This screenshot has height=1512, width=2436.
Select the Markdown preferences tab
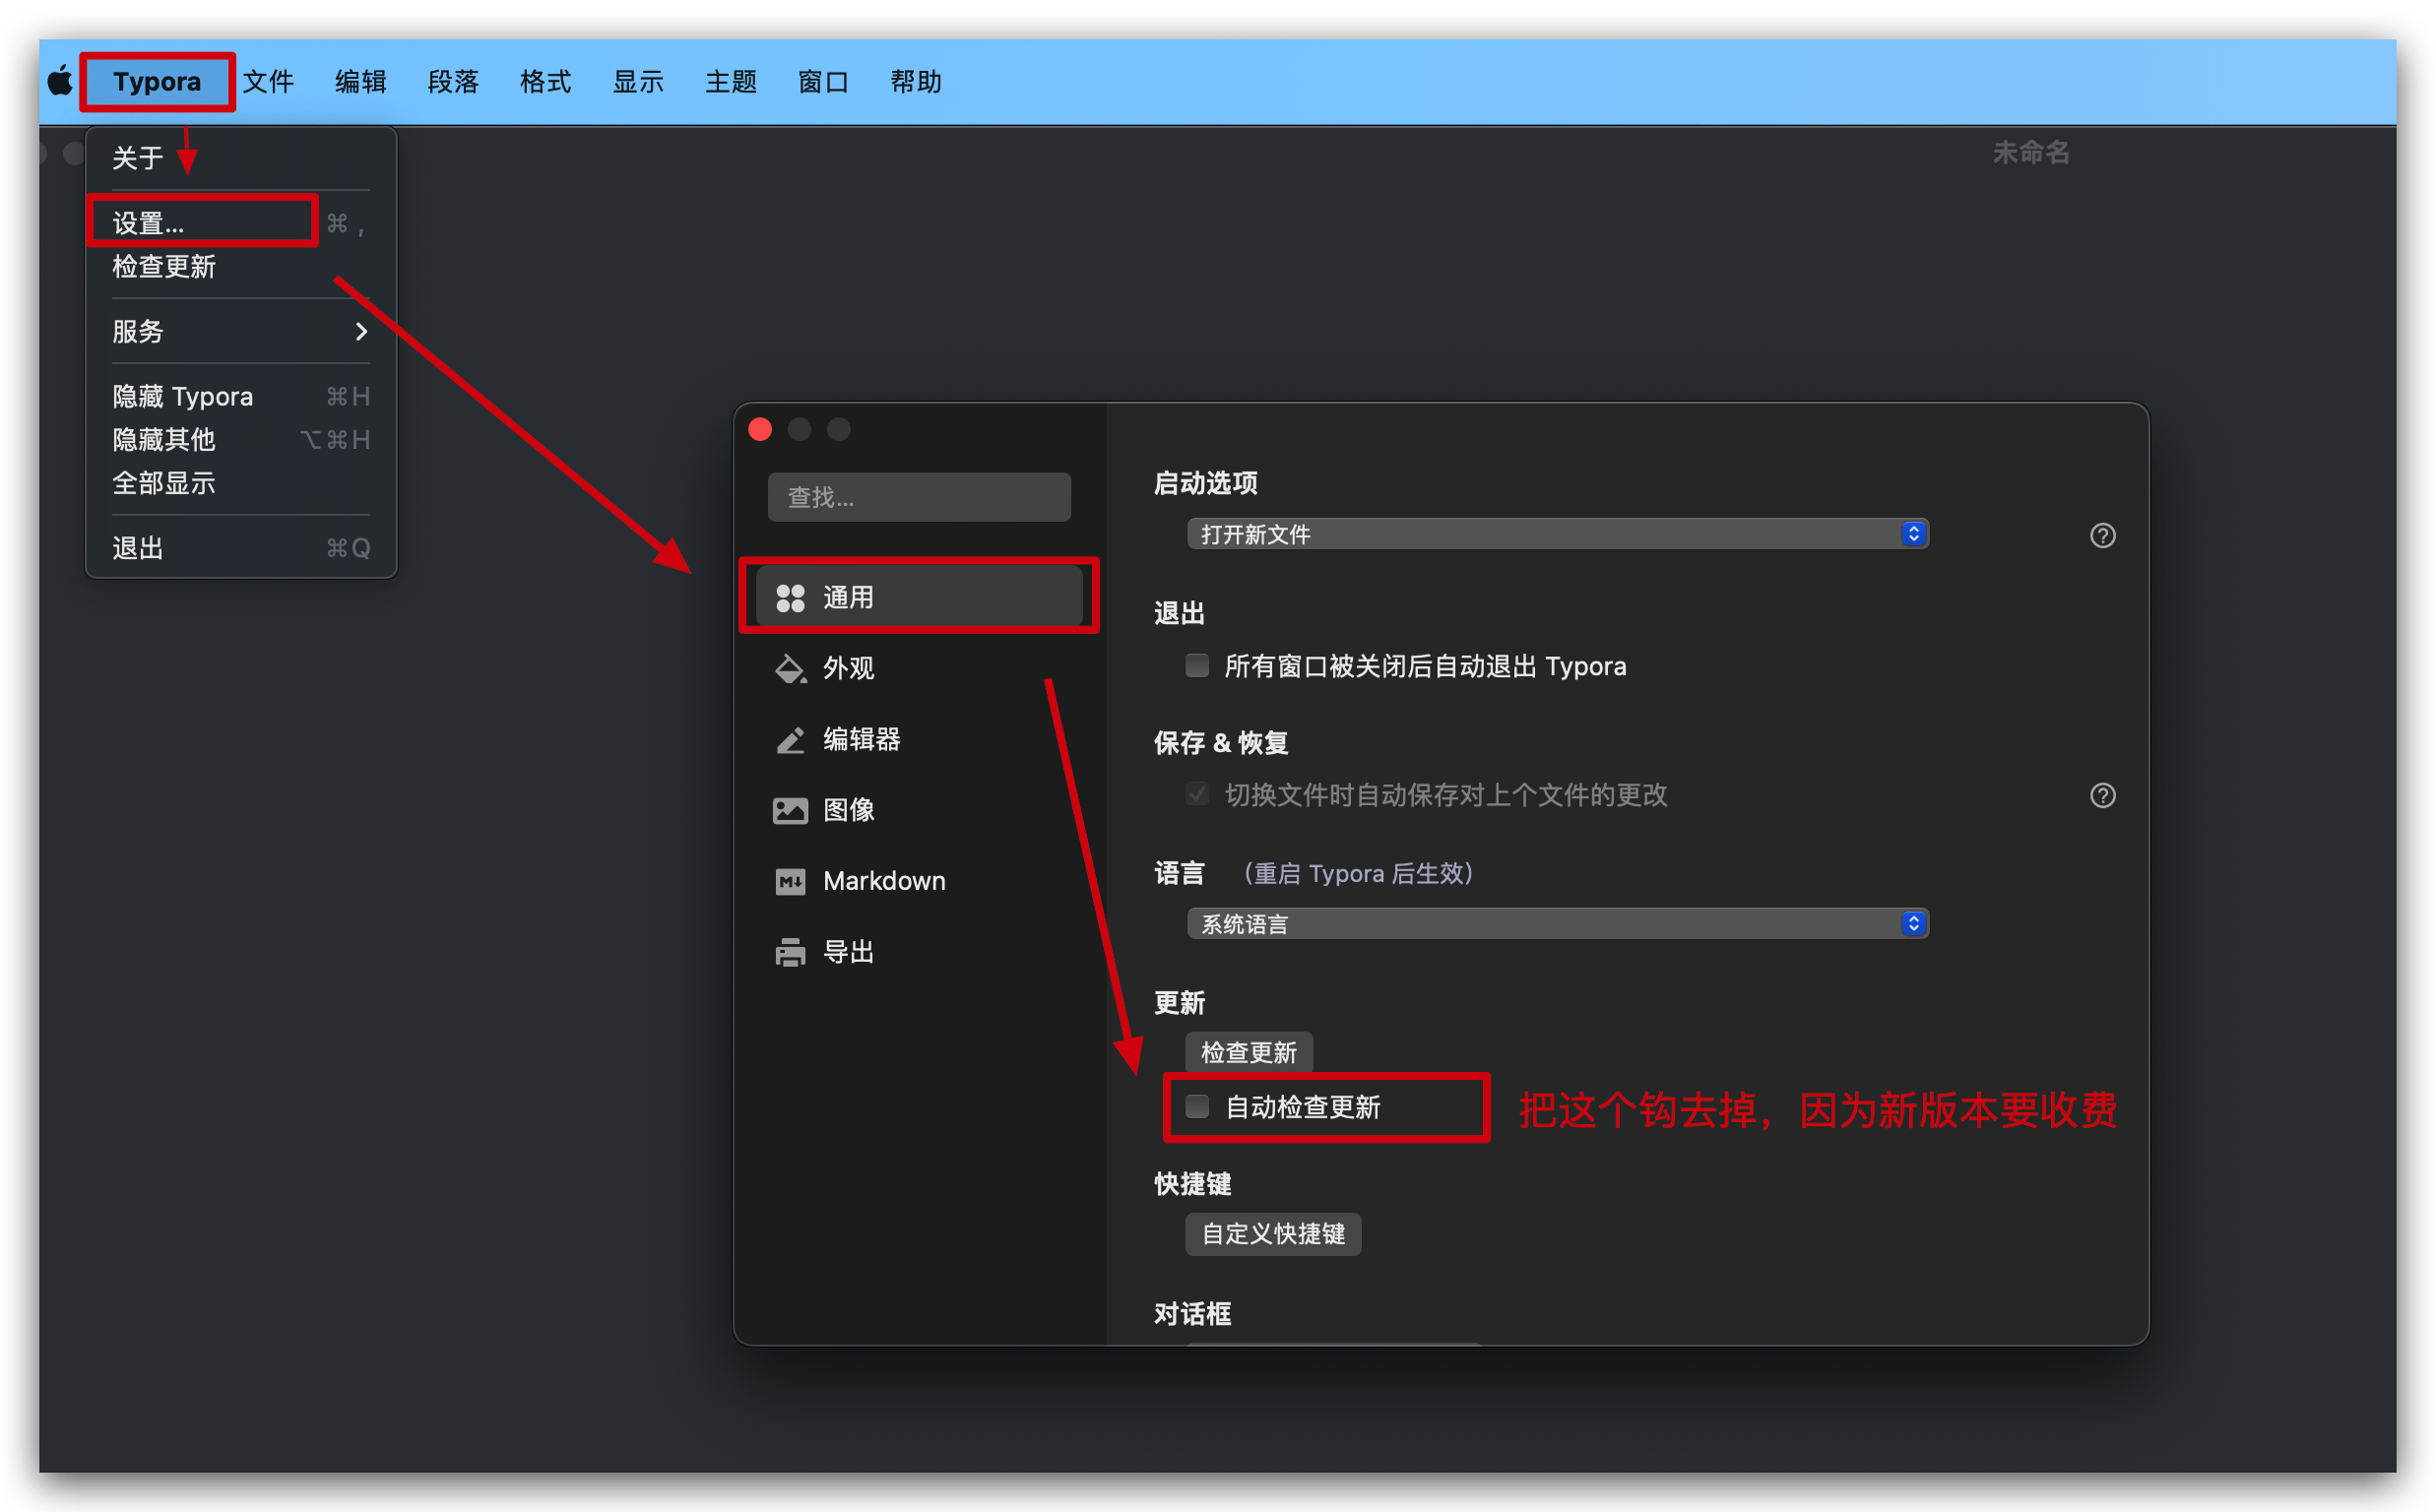919,881
